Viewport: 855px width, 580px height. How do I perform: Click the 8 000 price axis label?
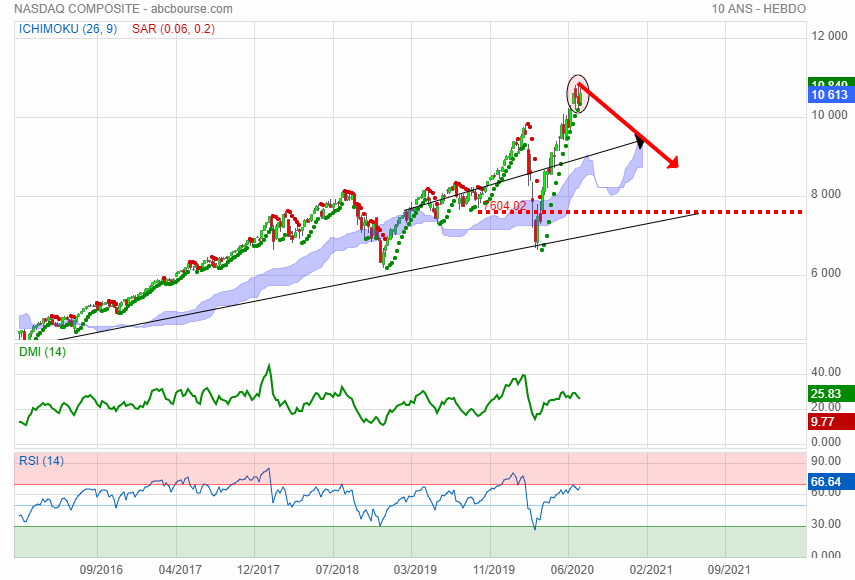pyautogui.click(x=826, y=194)
